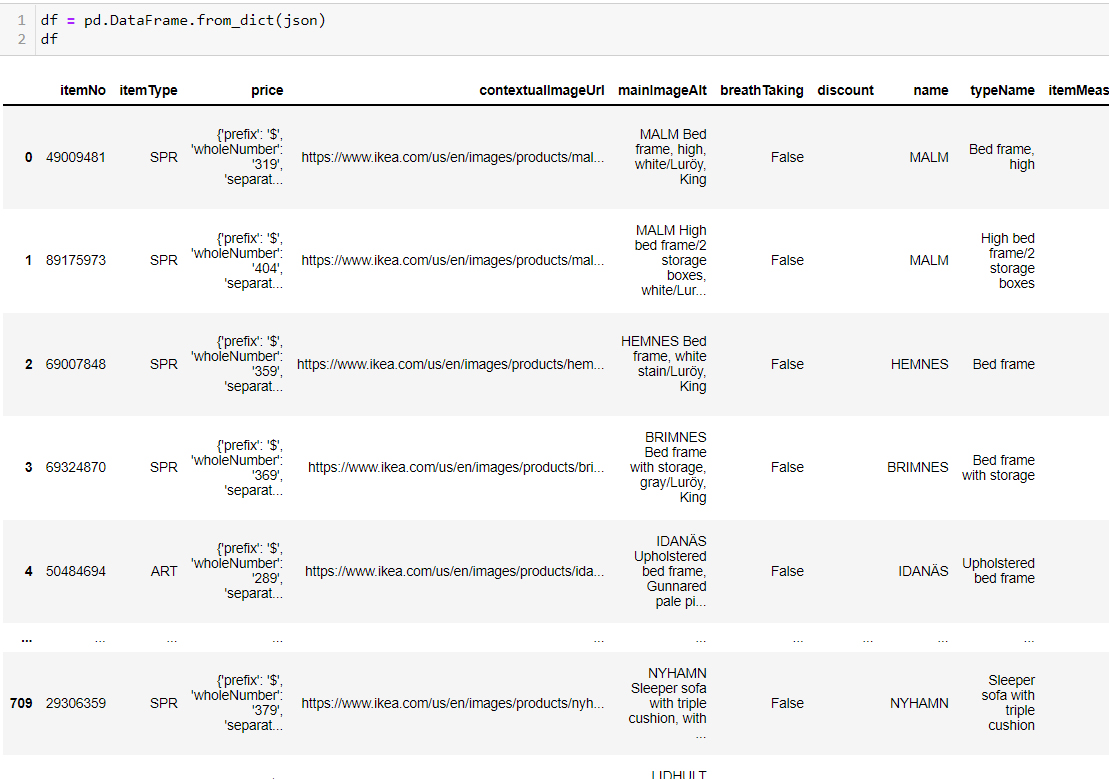Viewport: 1109px width, 779px height.
Task: Click the name column header
Action: coord(930,90)
